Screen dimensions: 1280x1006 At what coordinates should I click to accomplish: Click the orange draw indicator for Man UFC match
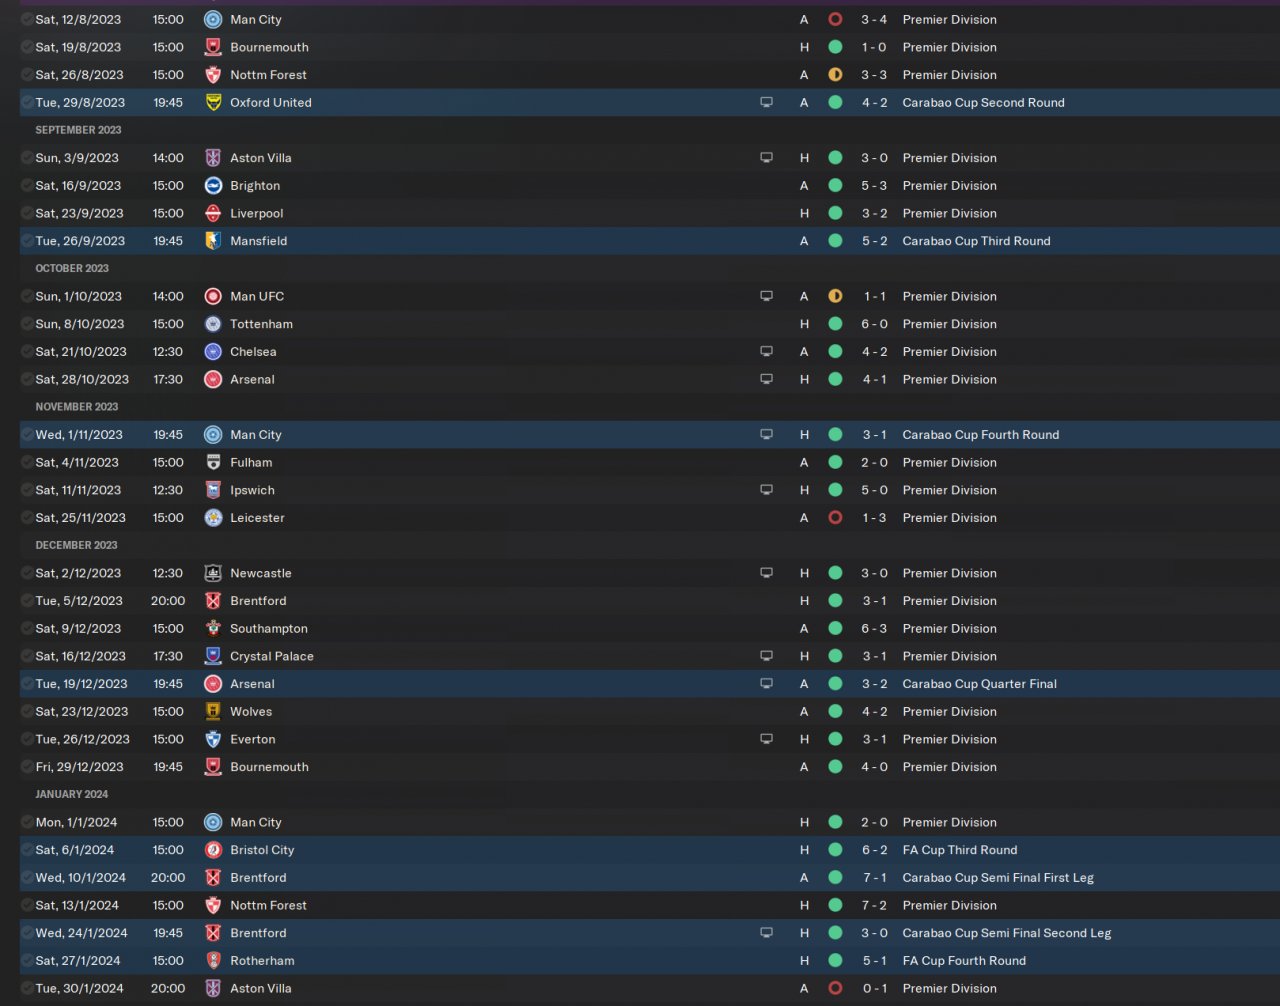pyautogui.click(x=835, y=296)
